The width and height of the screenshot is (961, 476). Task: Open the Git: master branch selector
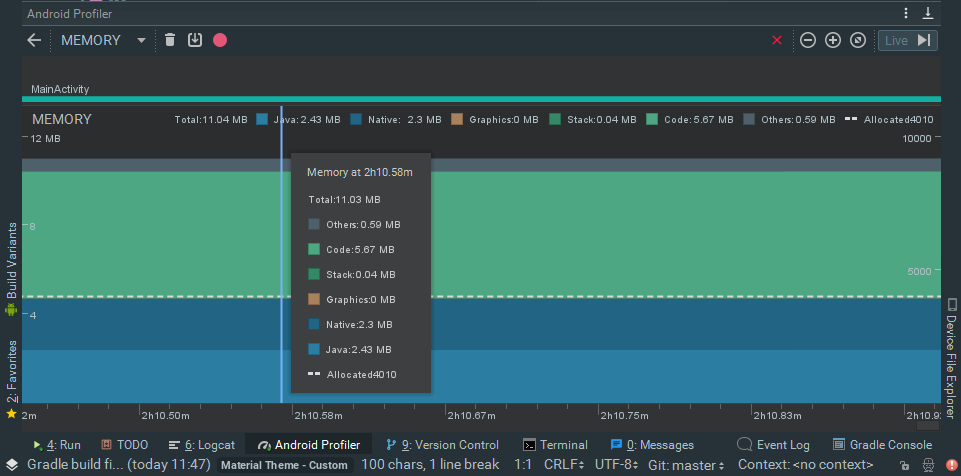(x=685, y=465)
